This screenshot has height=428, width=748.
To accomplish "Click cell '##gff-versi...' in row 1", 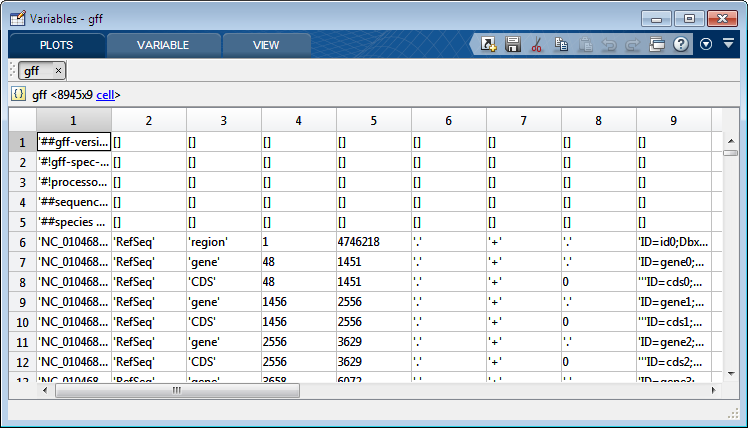I will click(74, 142).
